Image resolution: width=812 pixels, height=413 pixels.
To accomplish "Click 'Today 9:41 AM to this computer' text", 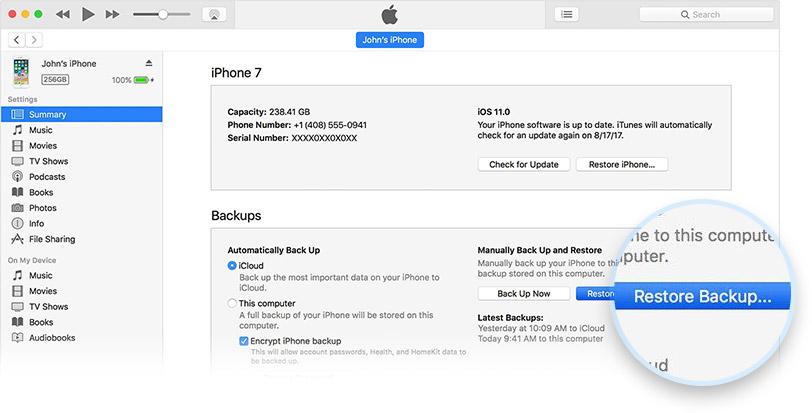I will 540,339.
